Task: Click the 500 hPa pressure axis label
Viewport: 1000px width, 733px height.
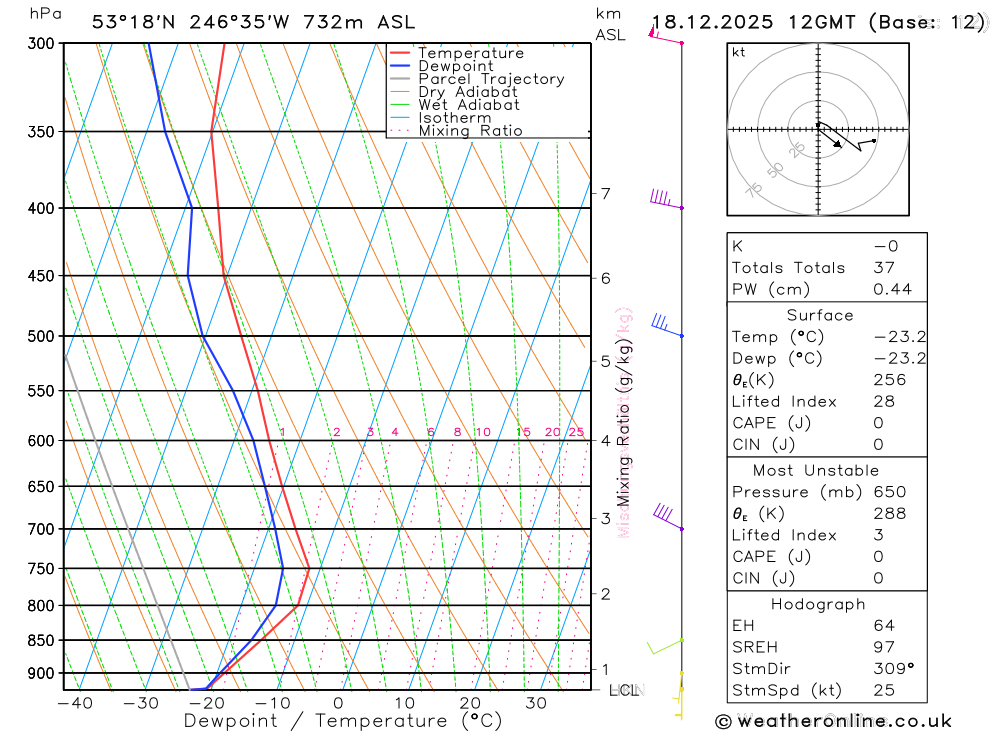Action: [41, 336]
